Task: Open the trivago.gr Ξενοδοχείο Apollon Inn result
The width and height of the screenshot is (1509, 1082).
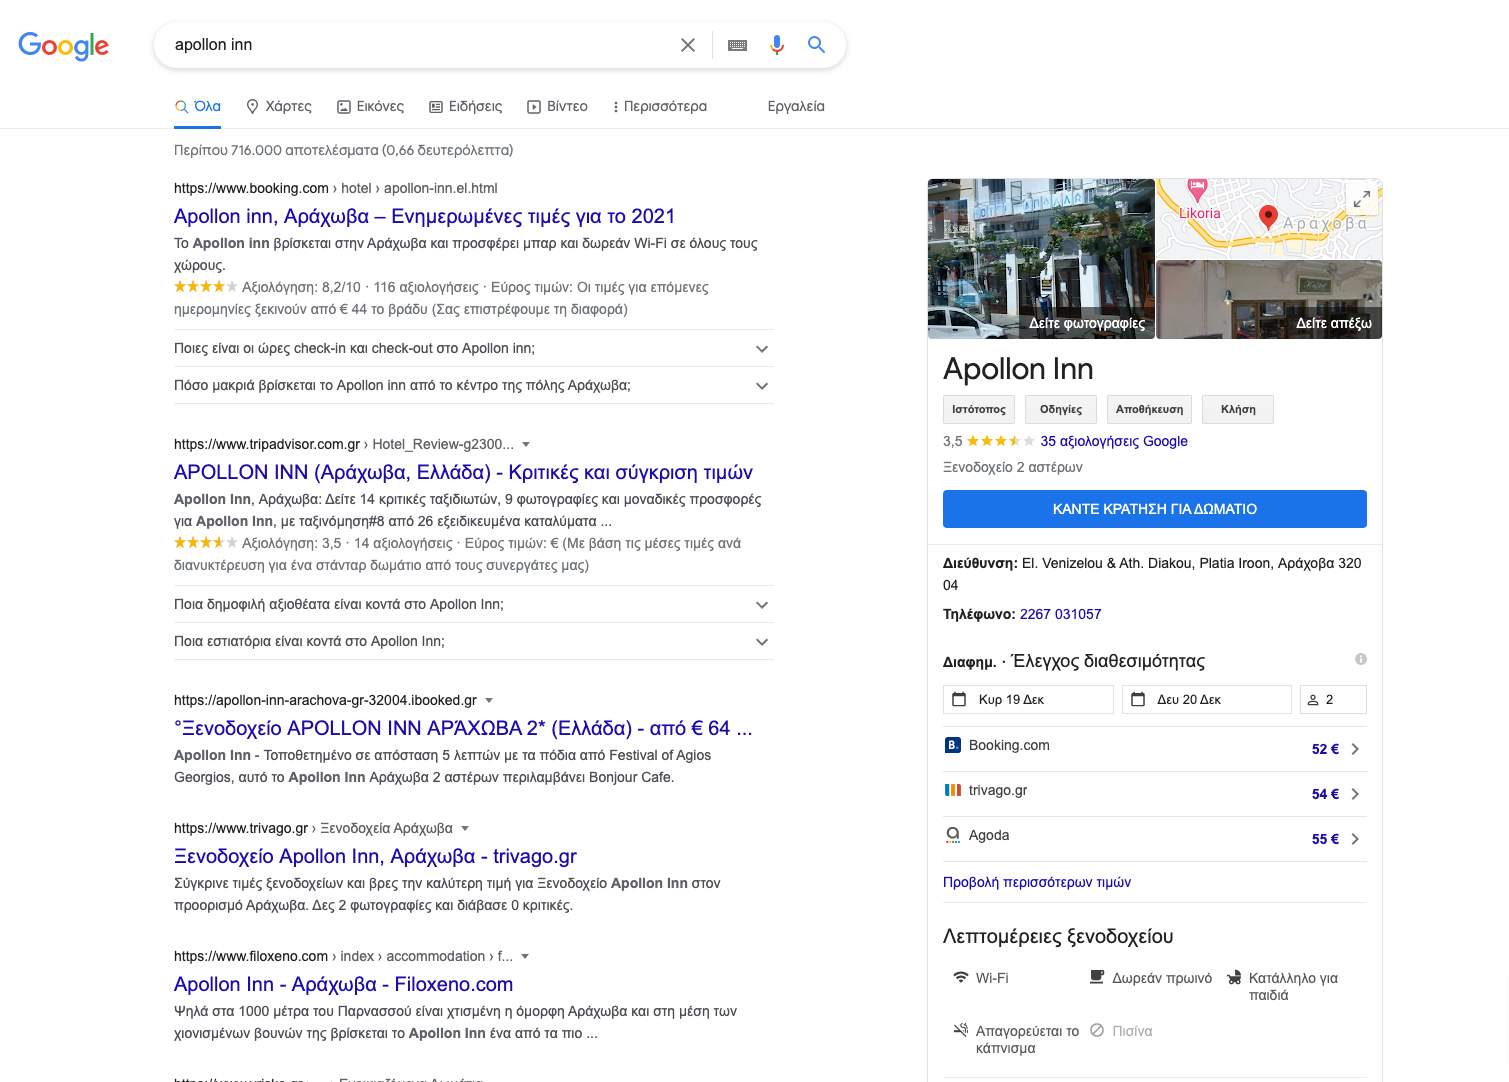Action: (375, 856)
